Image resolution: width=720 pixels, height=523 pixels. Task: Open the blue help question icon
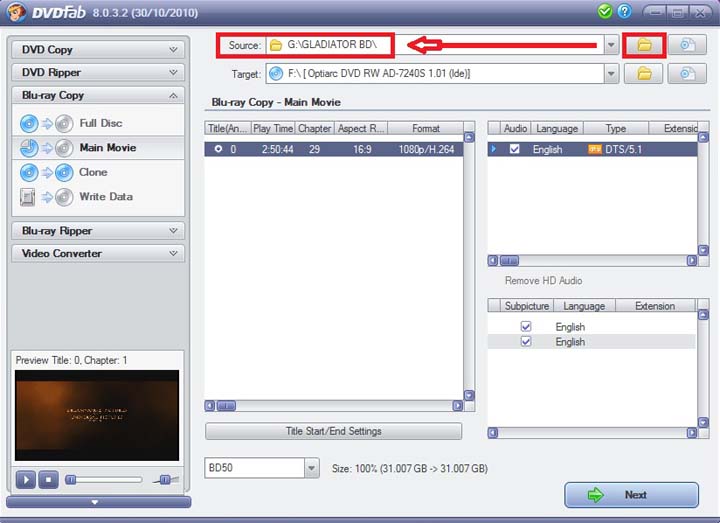[x=624, y=11]
